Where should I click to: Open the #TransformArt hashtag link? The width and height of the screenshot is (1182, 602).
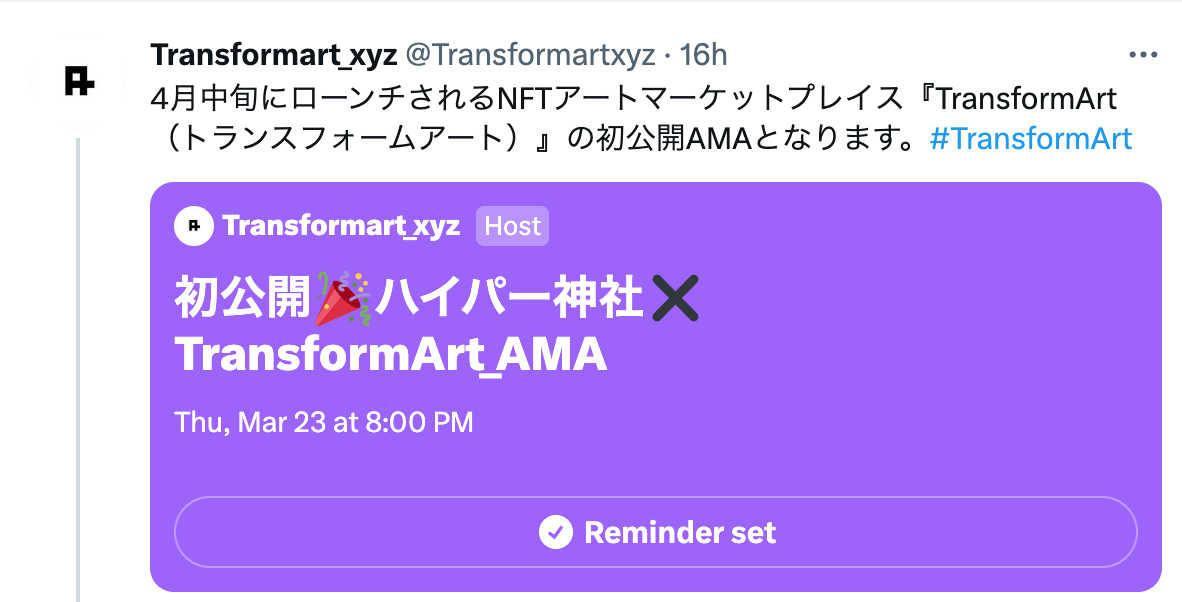tap(1030, 138)
